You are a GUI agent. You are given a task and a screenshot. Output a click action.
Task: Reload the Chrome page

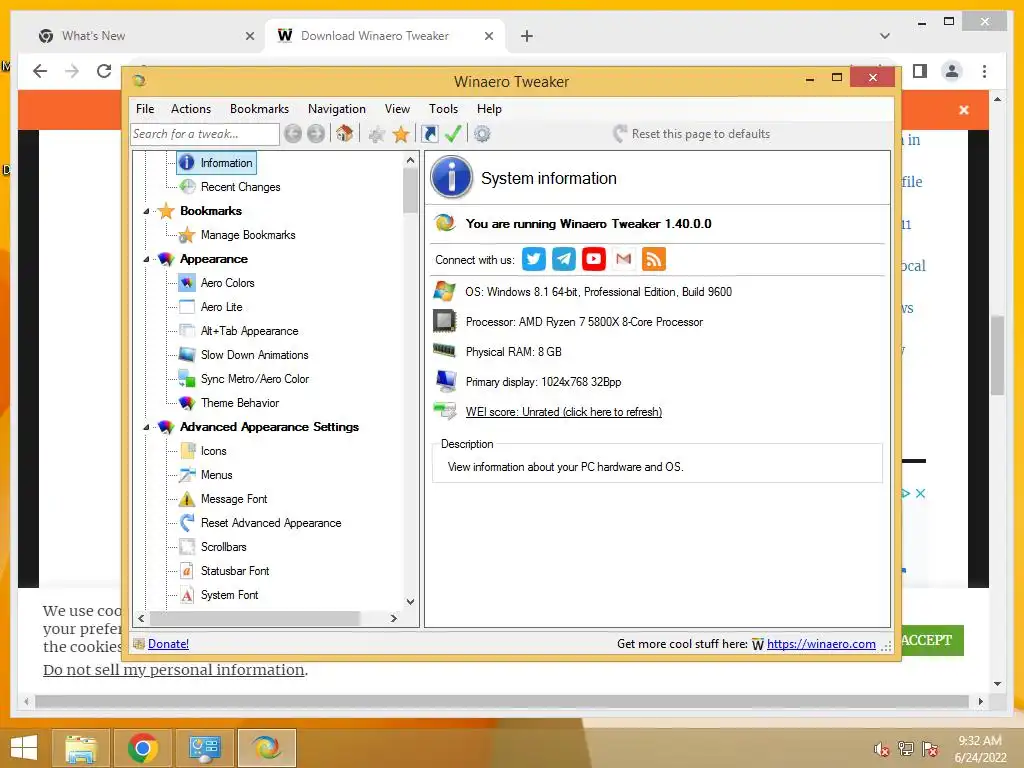[x=104, y=71]
